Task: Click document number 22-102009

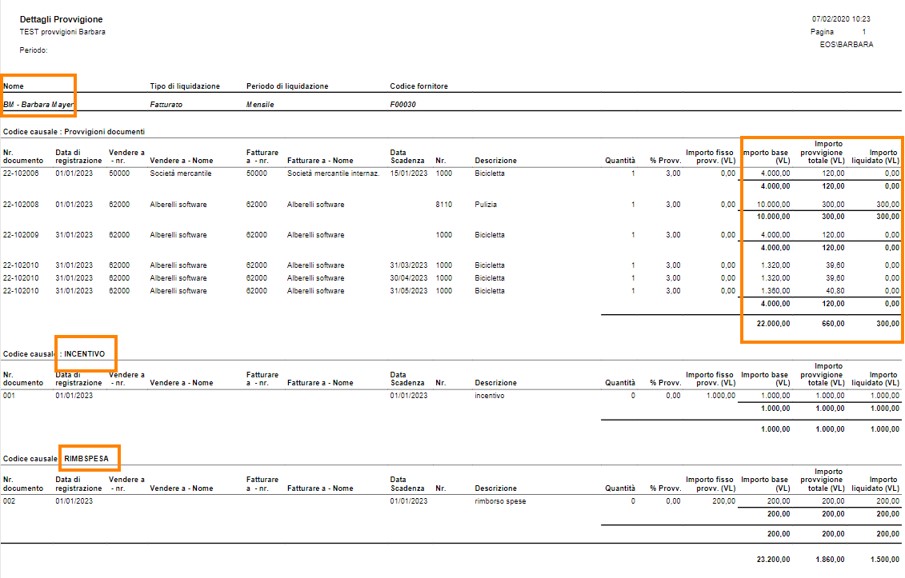Action: (x=22, y=235)
